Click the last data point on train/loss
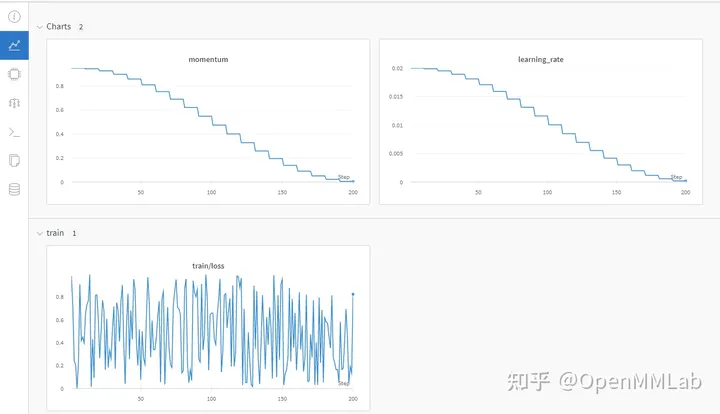The width and height of the screenshot is (720, 414). pyautogui.click(x=353, y=294)
